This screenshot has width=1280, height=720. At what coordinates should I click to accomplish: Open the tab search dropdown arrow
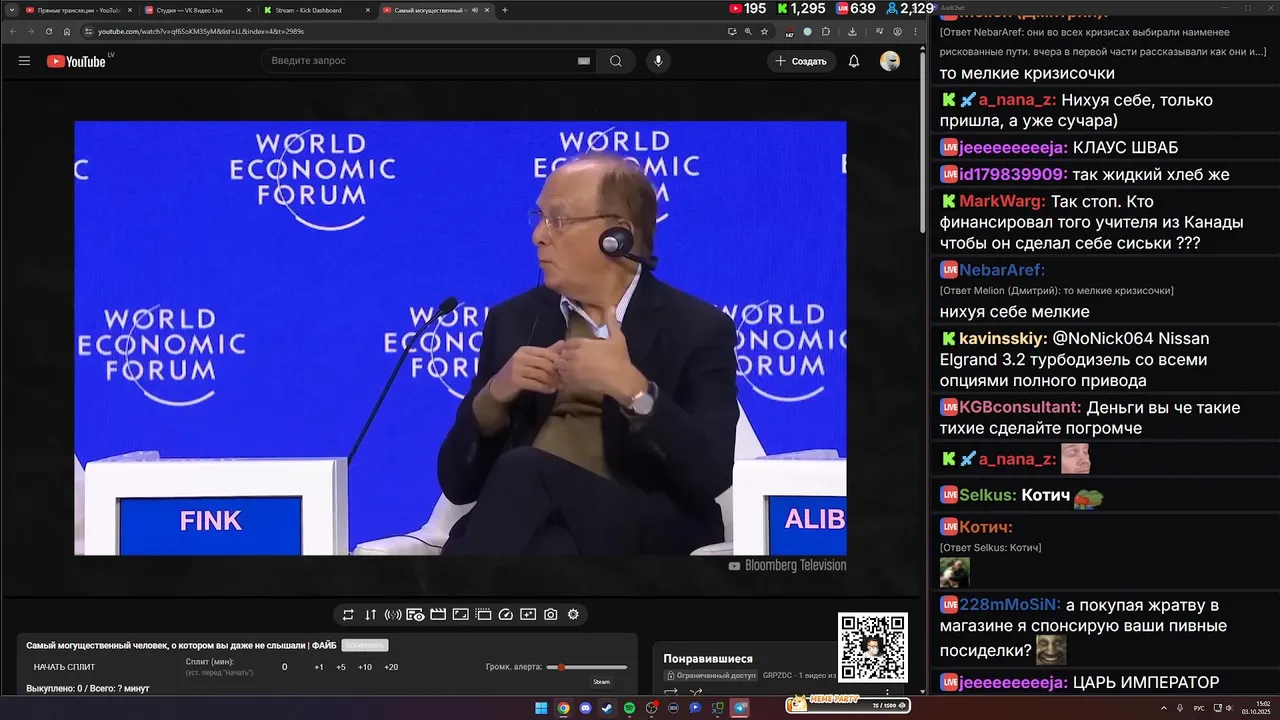[11, 10]
